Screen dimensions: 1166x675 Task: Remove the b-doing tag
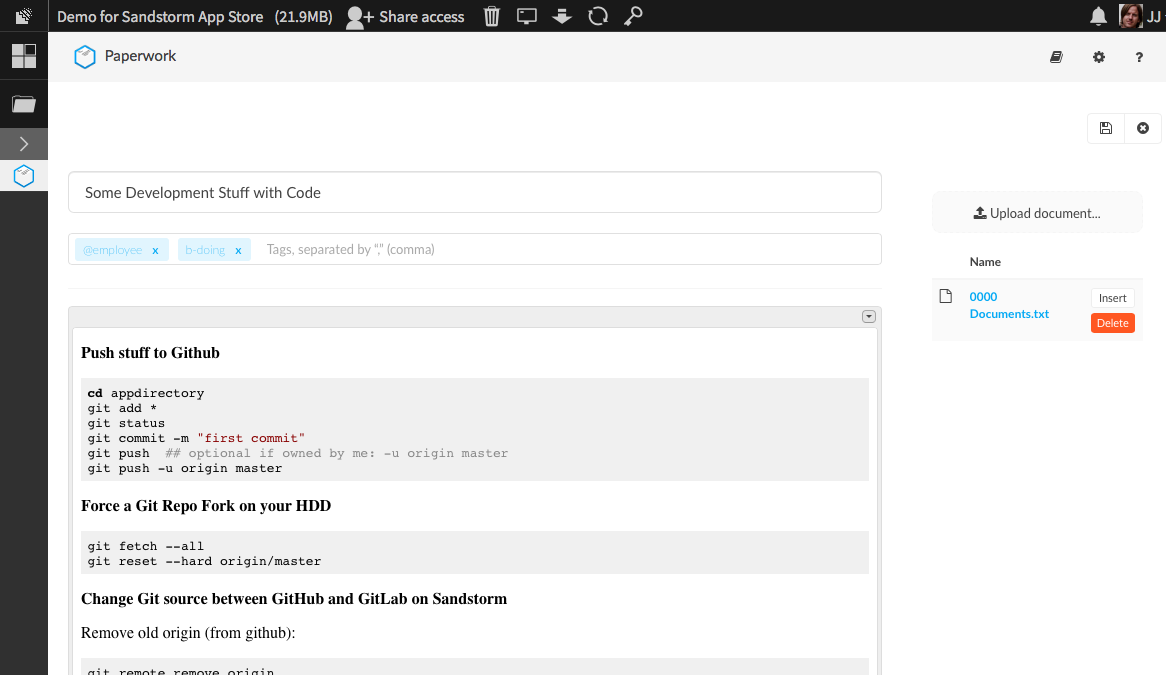[239, 251]
